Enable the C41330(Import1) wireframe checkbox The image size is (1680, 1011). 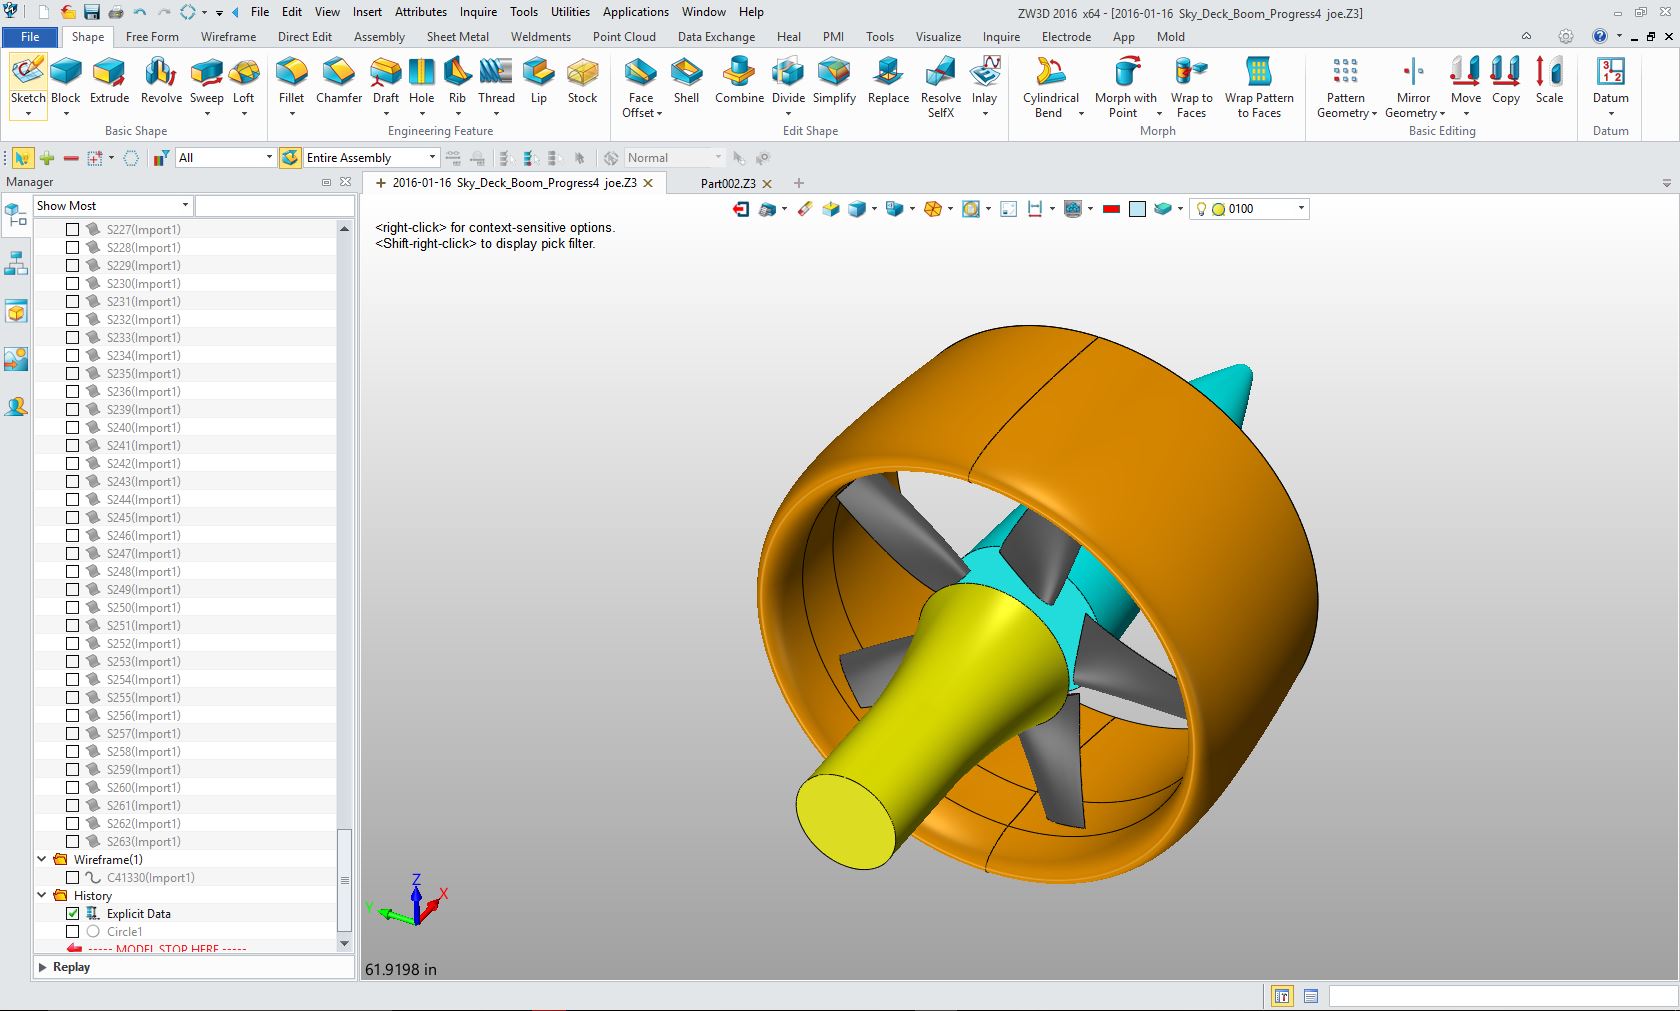click(x=73, y=878)
